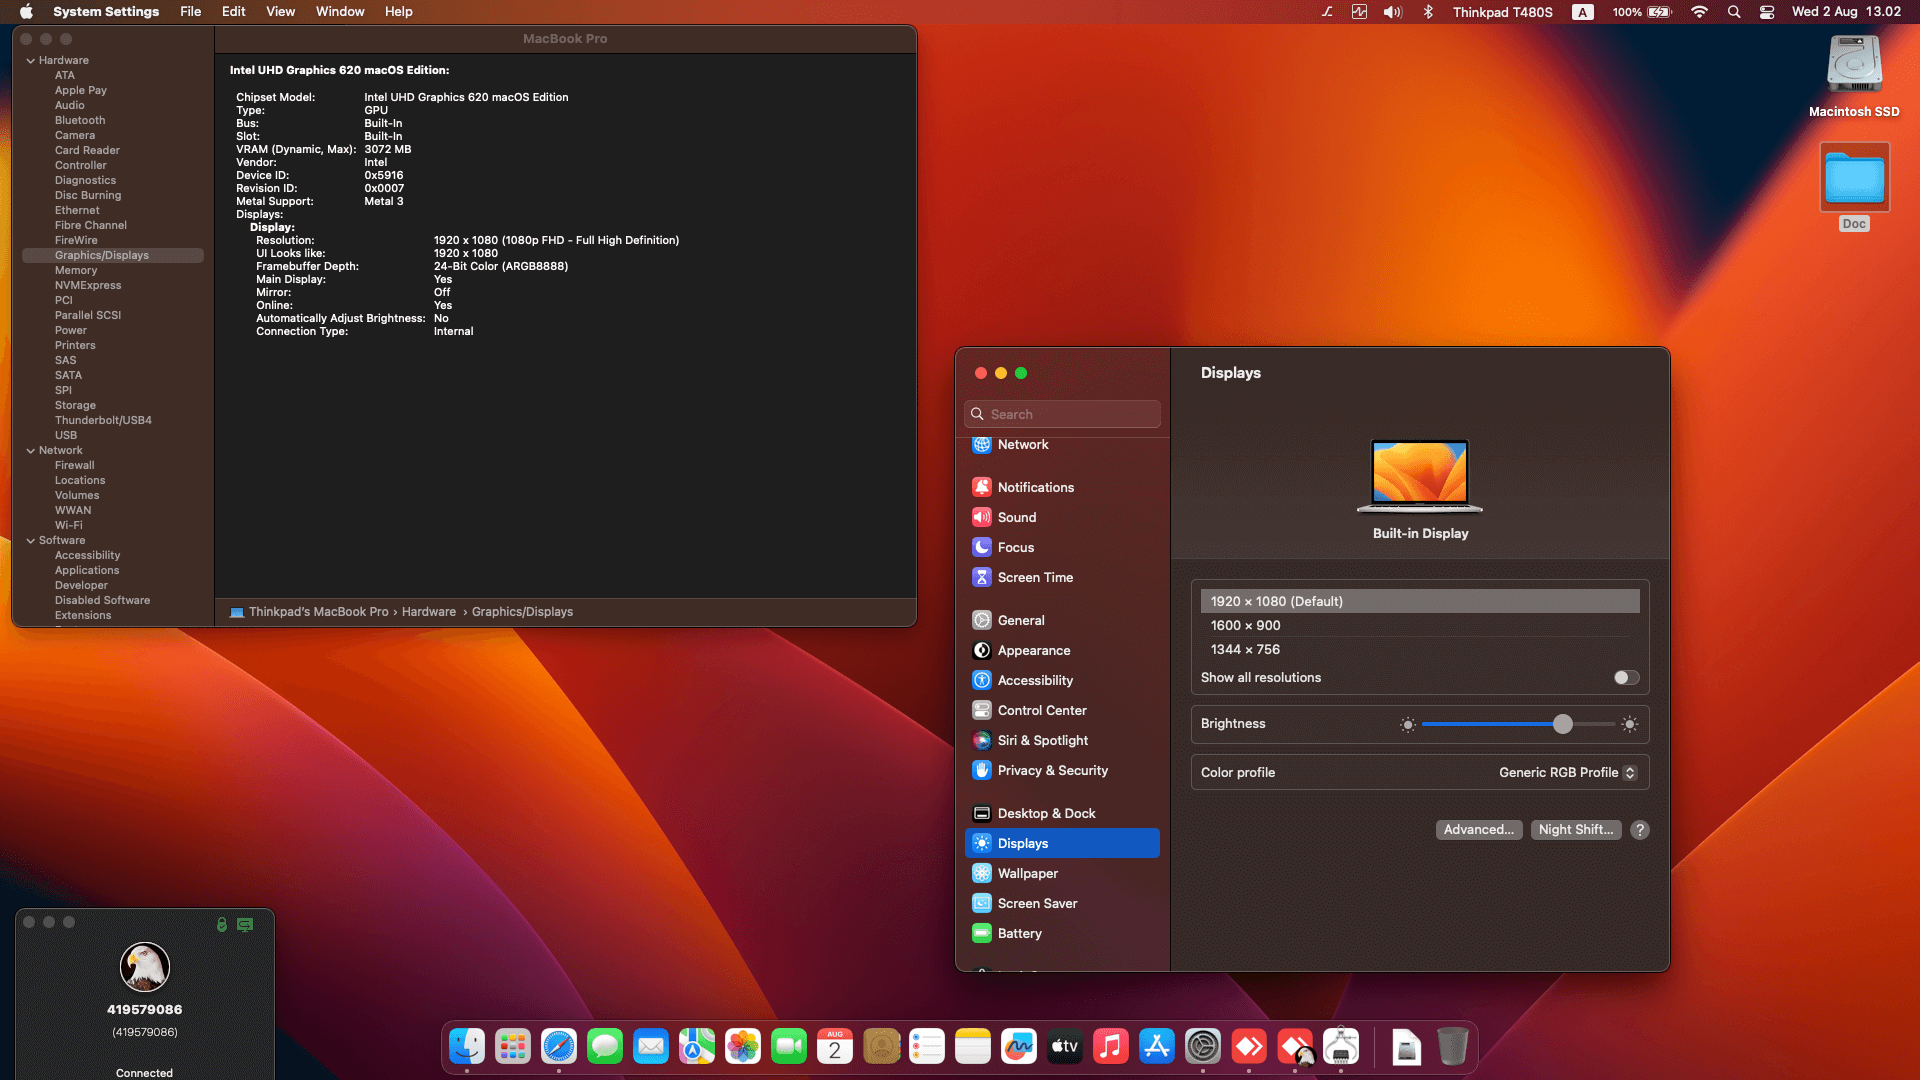Select the Battery settings icon
The image size is (1920, 1080).
point(982,933)
